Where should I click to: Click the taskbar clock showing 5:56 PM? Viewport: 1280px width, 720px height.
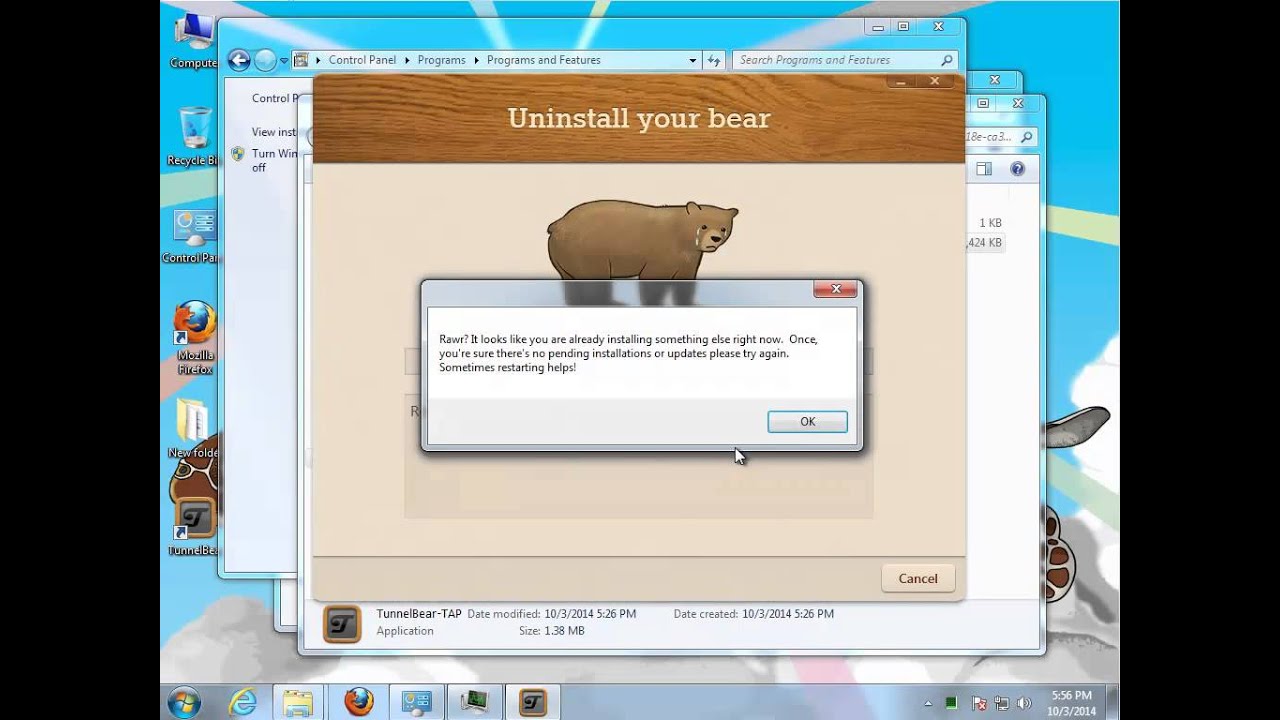[1072, 702]
